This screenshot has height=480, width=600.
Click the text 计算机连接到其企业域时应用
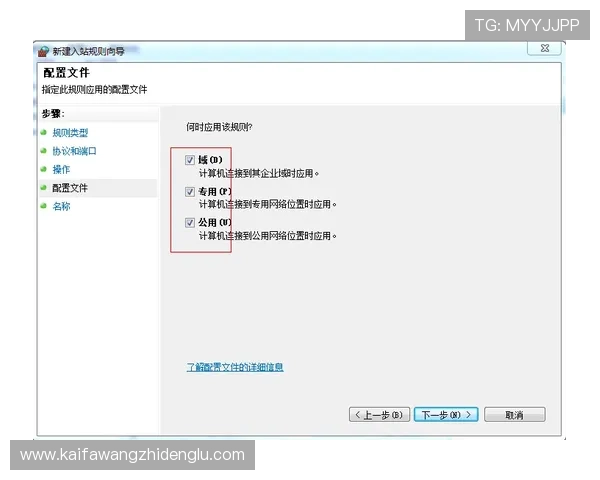[259, 173]
